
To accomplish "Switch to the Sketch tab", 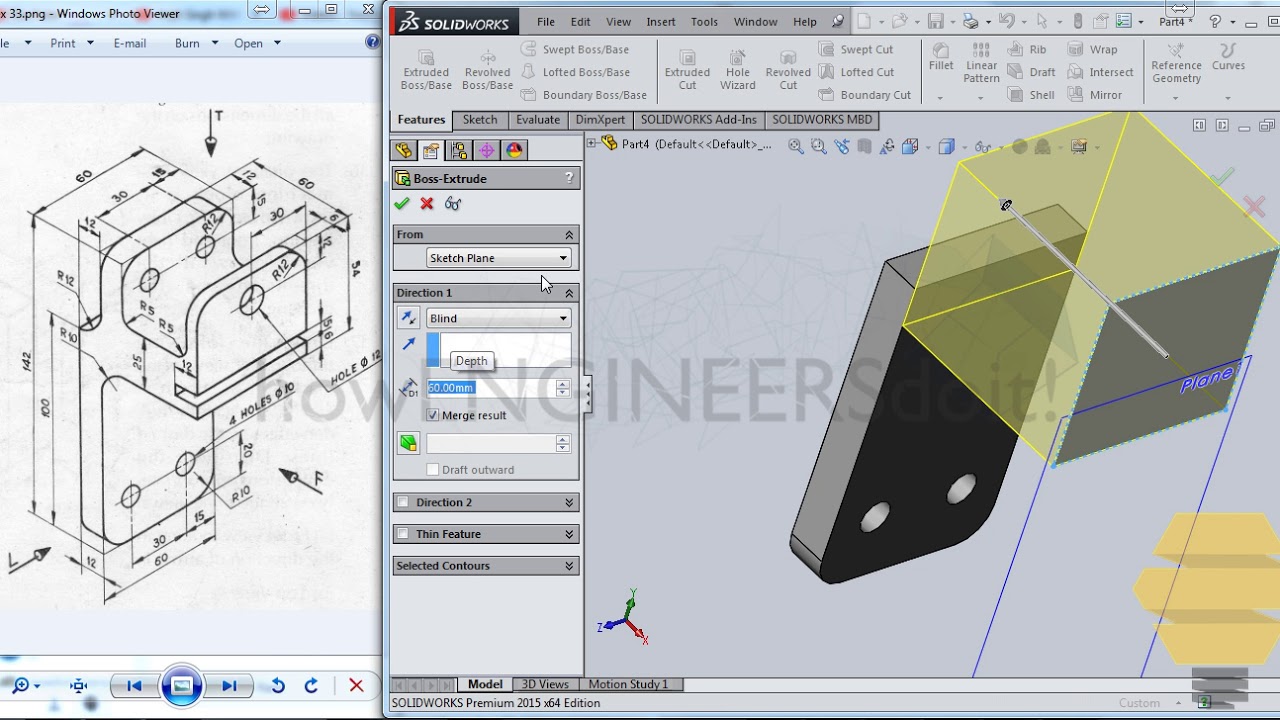I will click(480, 119).
